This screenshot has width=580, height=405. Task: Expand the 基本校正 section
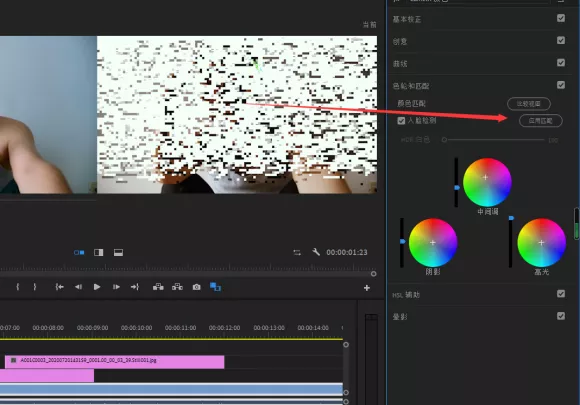pos(407,19)
